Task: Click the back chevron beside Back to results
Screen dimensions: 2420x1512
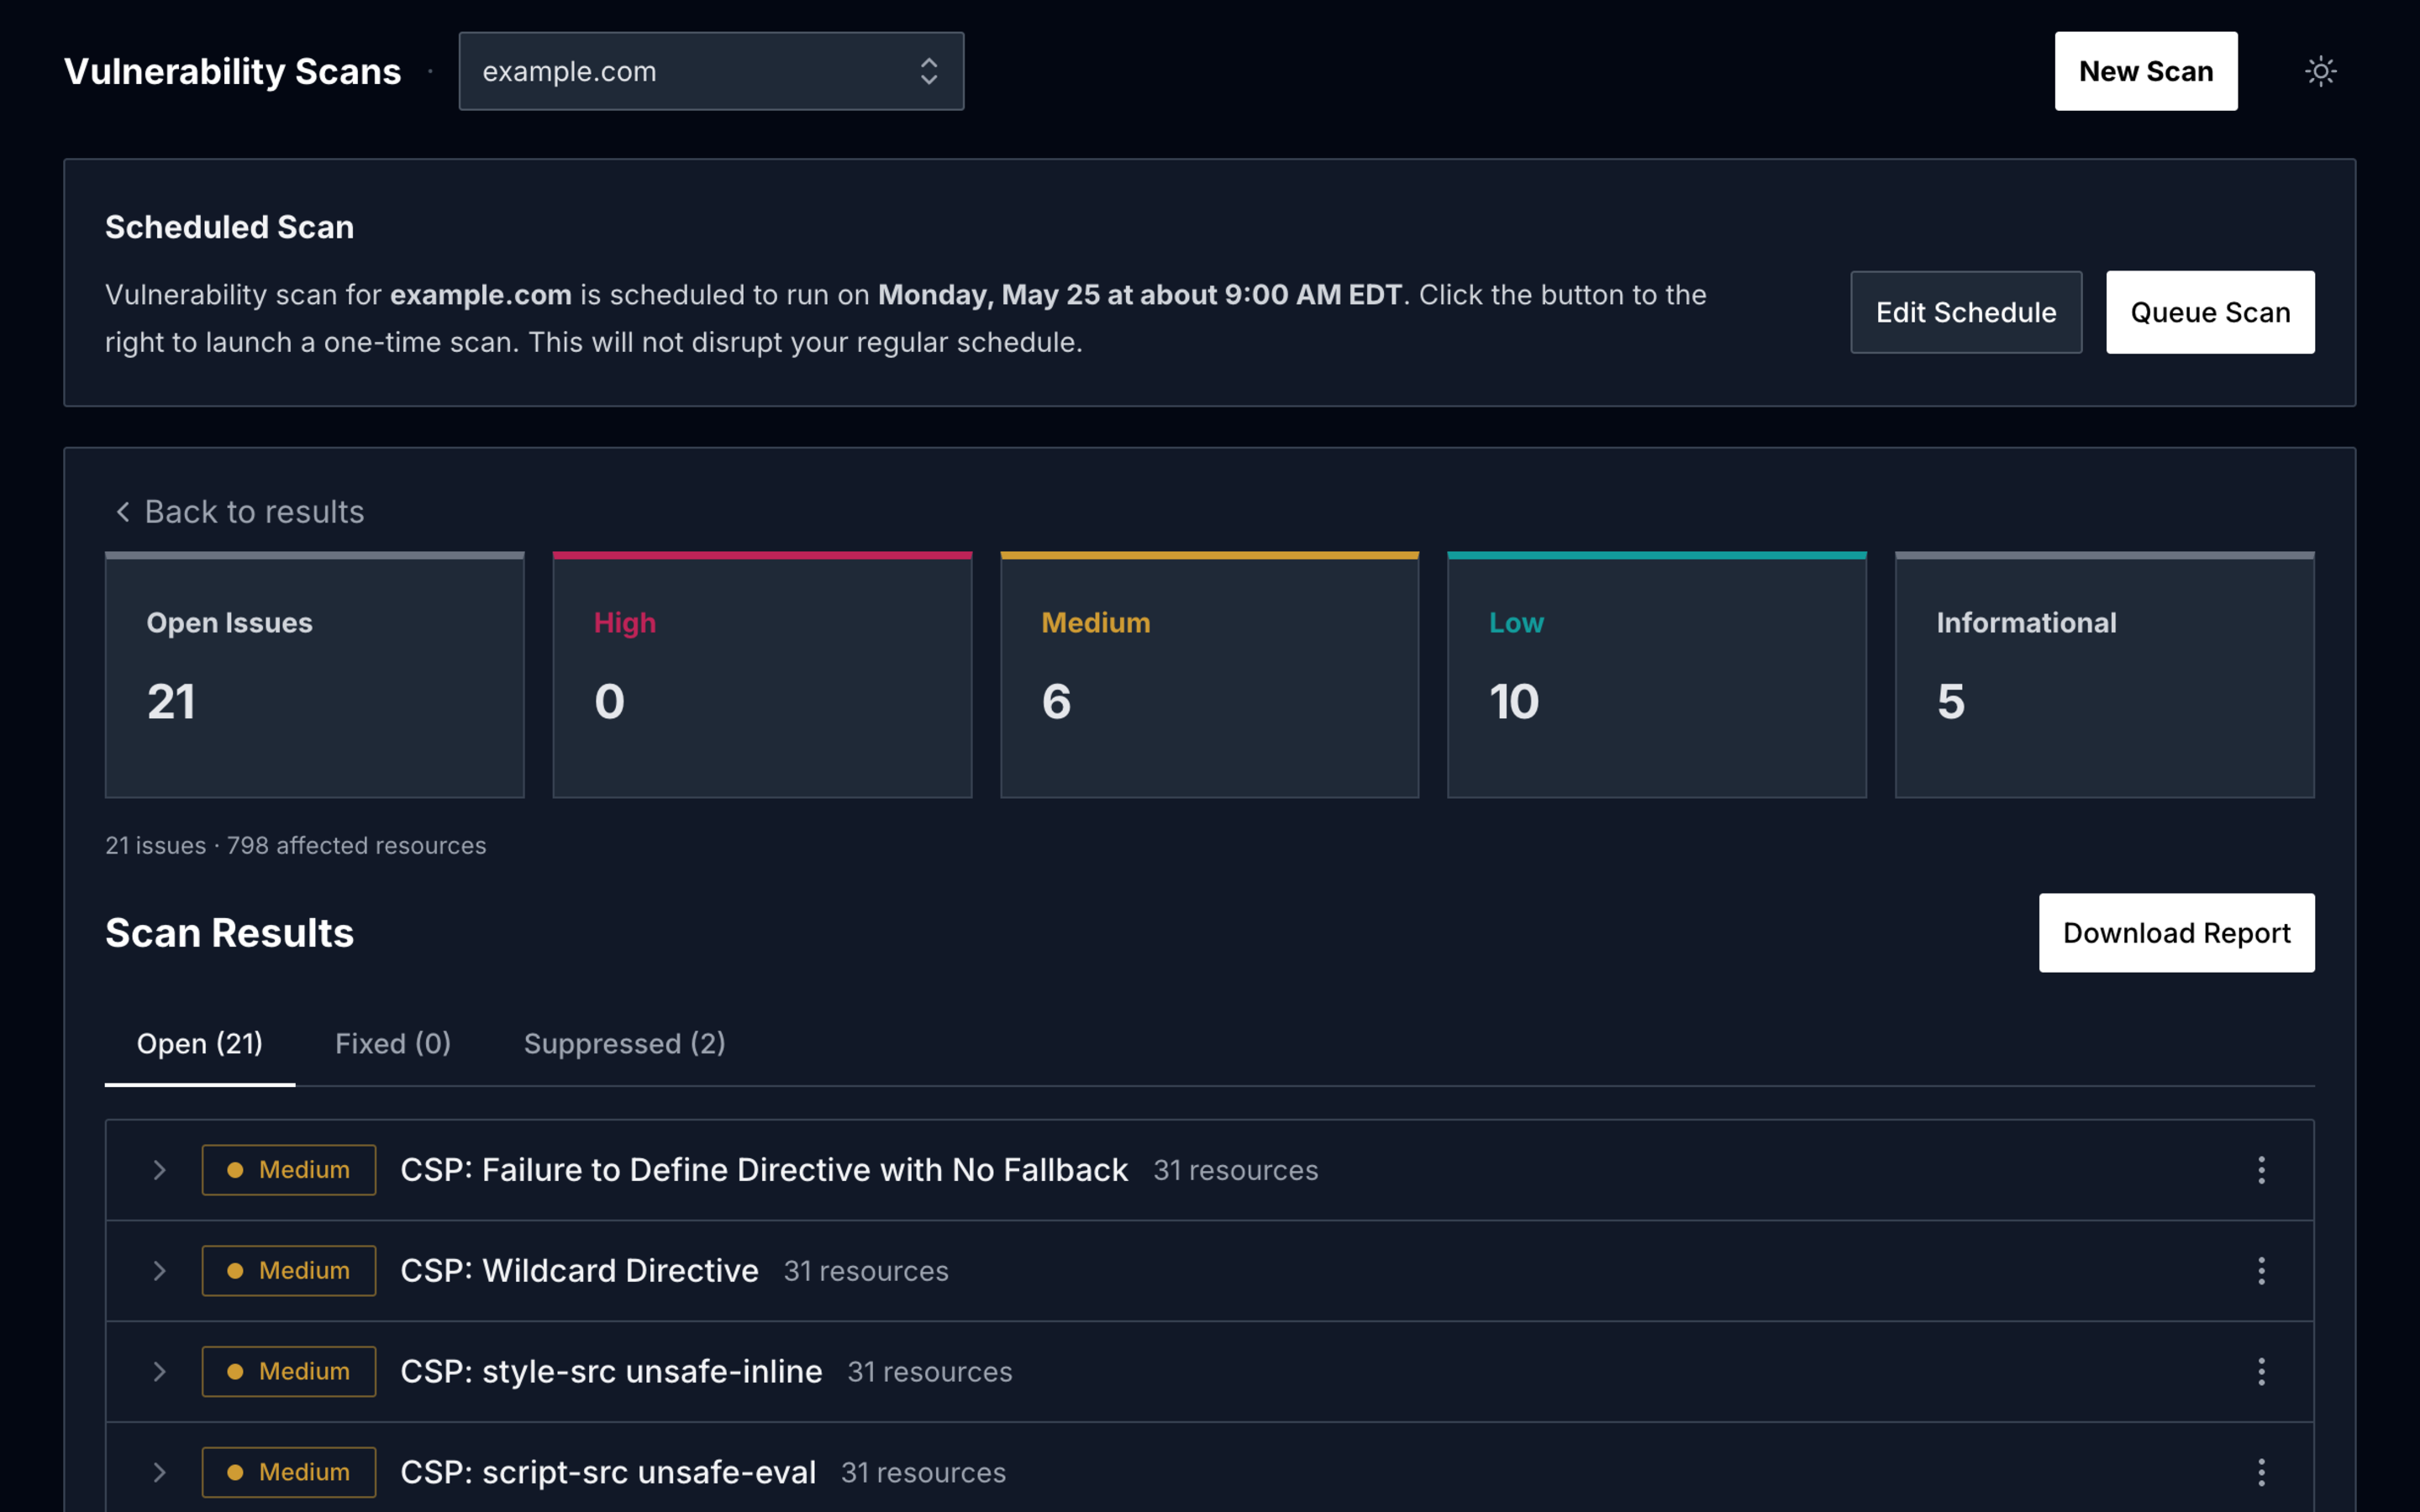Action: click(x=123, y=512)
